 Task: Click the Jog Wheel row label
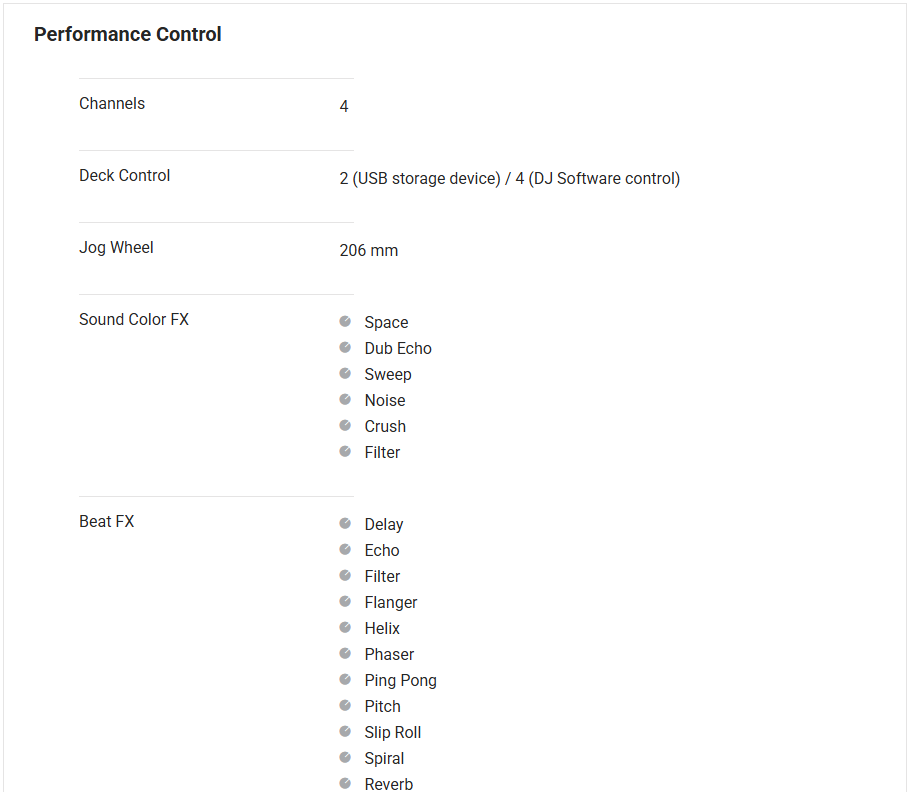[x=116, y=248]
